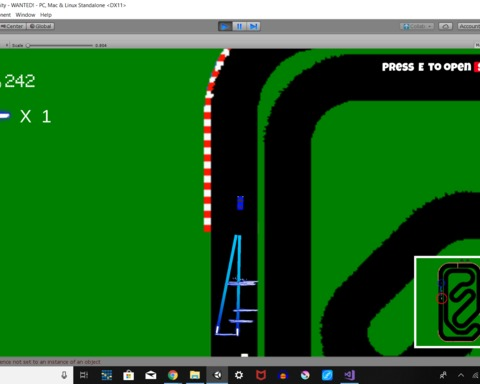
Task: Toggle the Center pivot mode button
Action: (x=13, y=26)
